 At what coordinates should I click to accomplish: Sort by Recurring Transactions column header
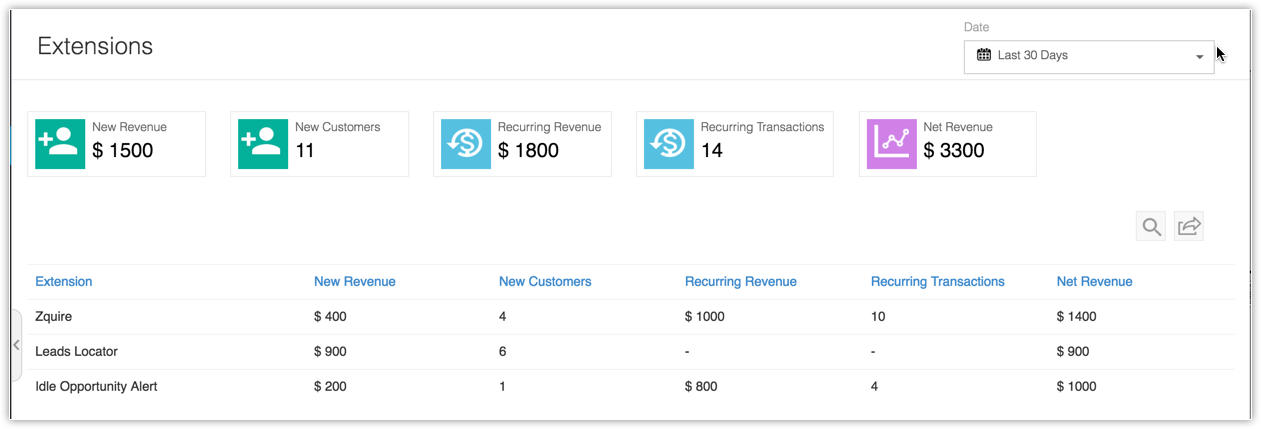coord(937,282)
